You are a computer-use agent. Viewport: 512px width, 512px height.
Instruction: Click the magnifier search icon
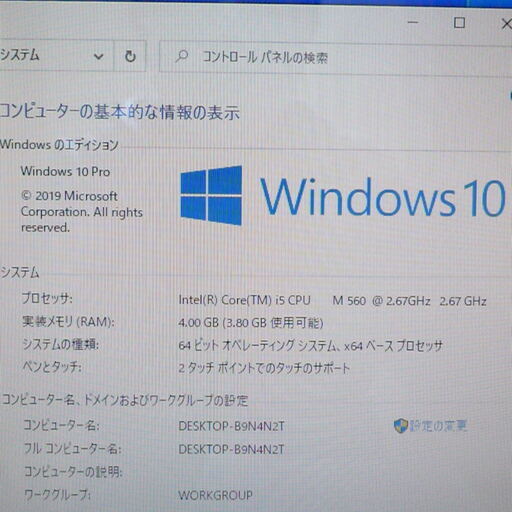[182, 56]
